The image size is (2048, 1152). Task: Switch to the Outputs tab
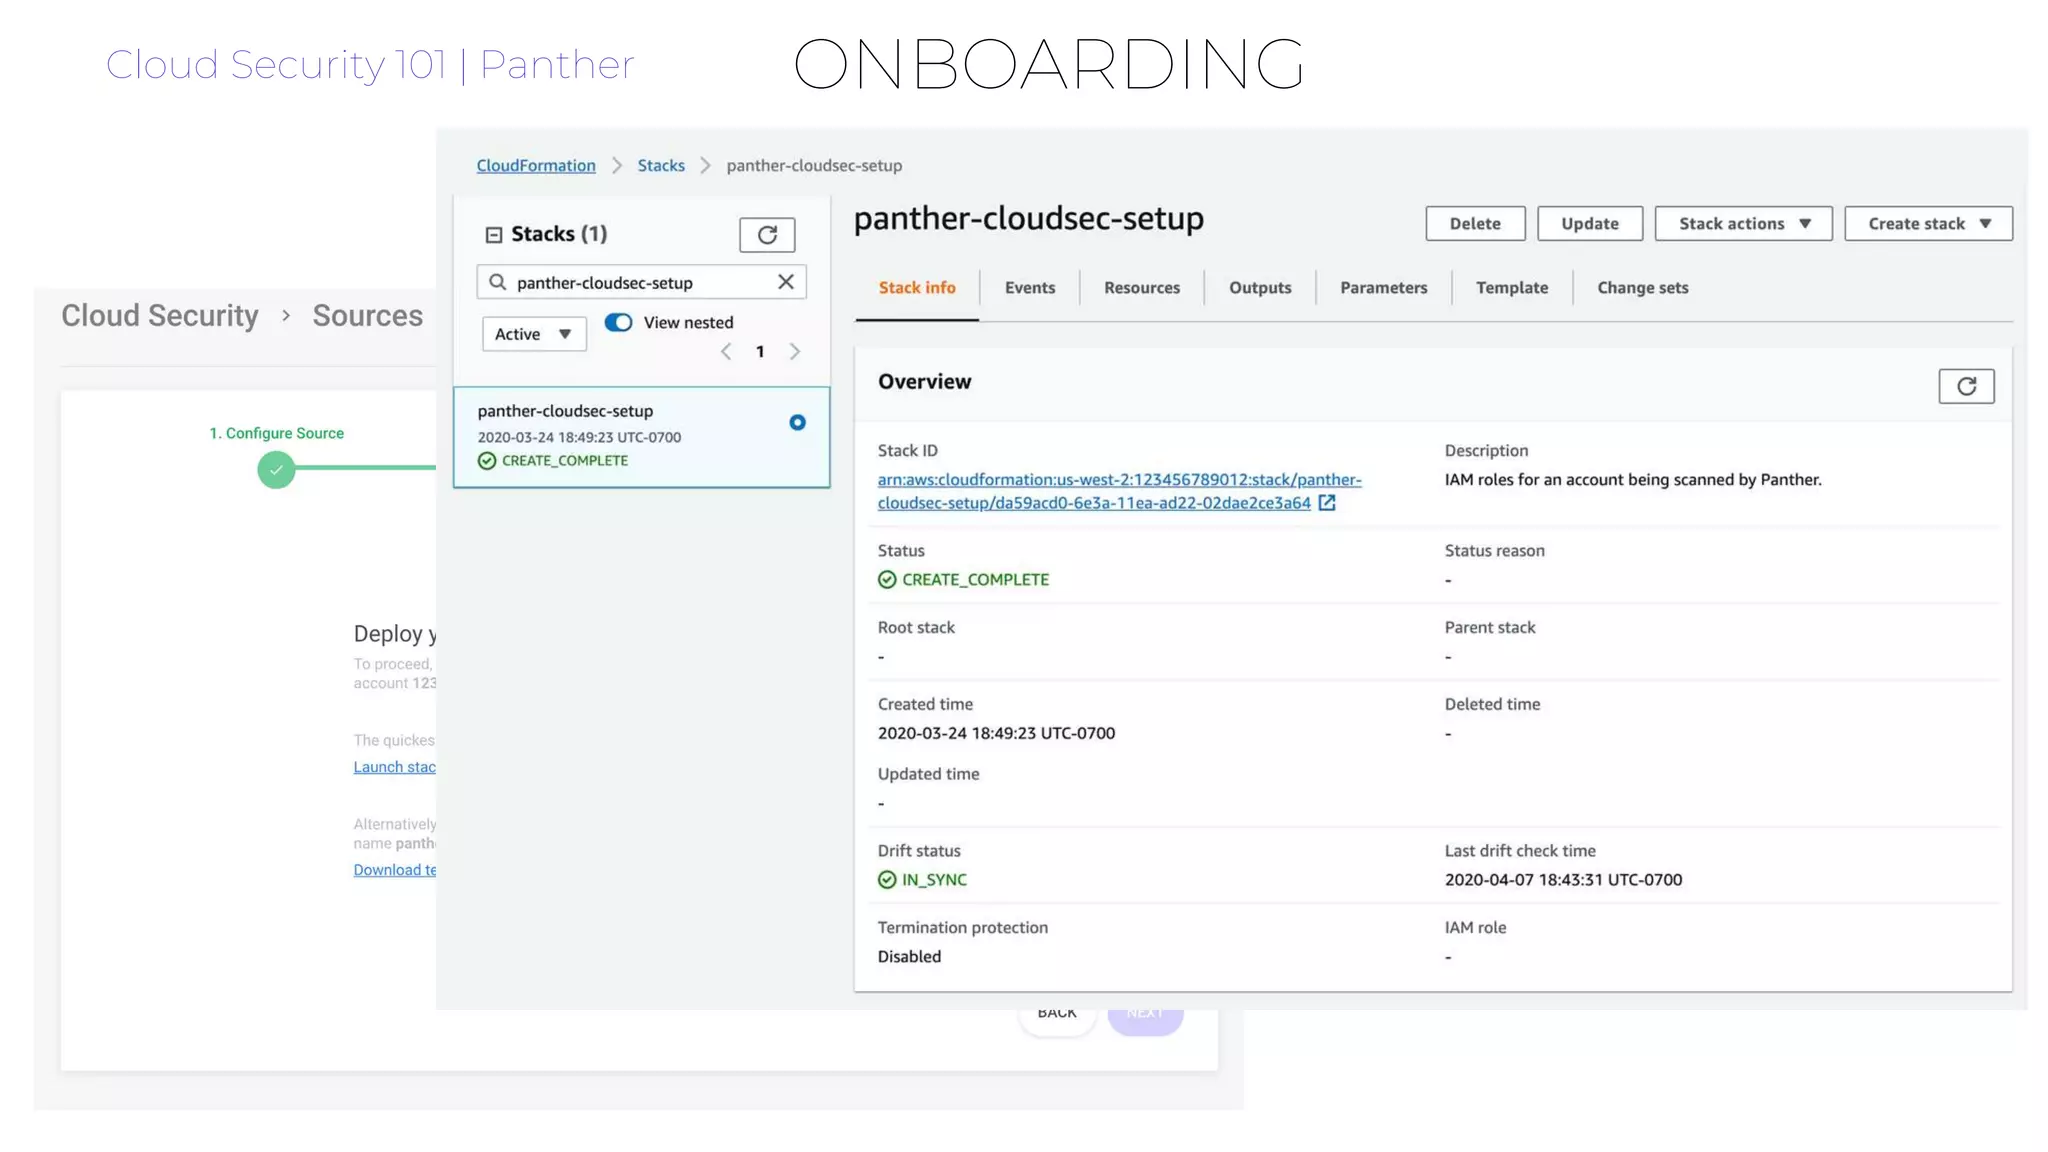1260,288
